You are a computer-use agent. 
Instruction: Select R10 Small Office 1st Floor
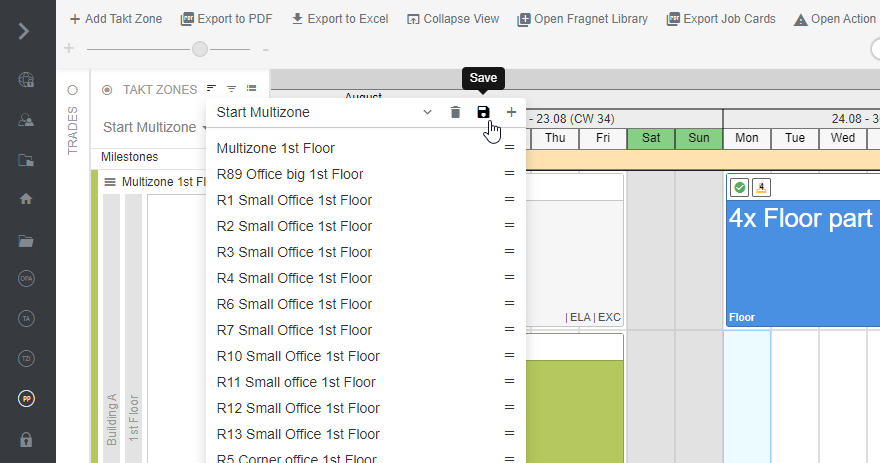click(298, 356)
